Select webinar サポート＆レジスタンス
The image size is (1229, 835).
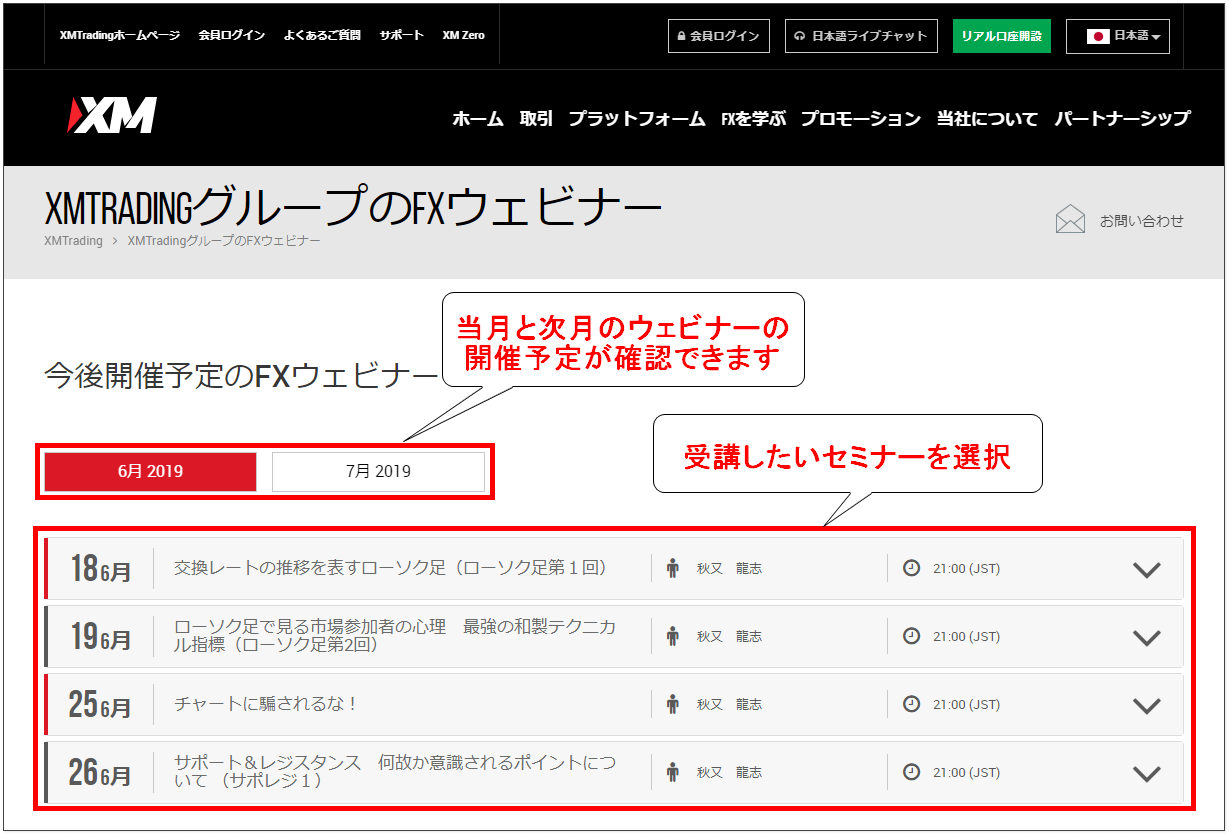pos(395,772)
